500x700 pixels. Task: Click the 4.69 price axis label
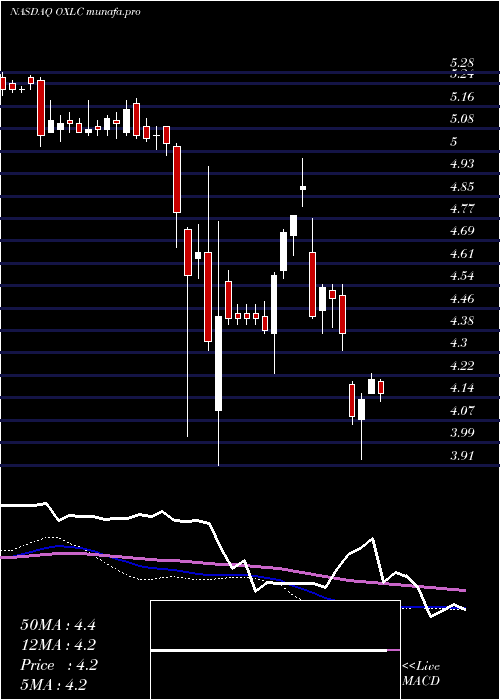462,231
